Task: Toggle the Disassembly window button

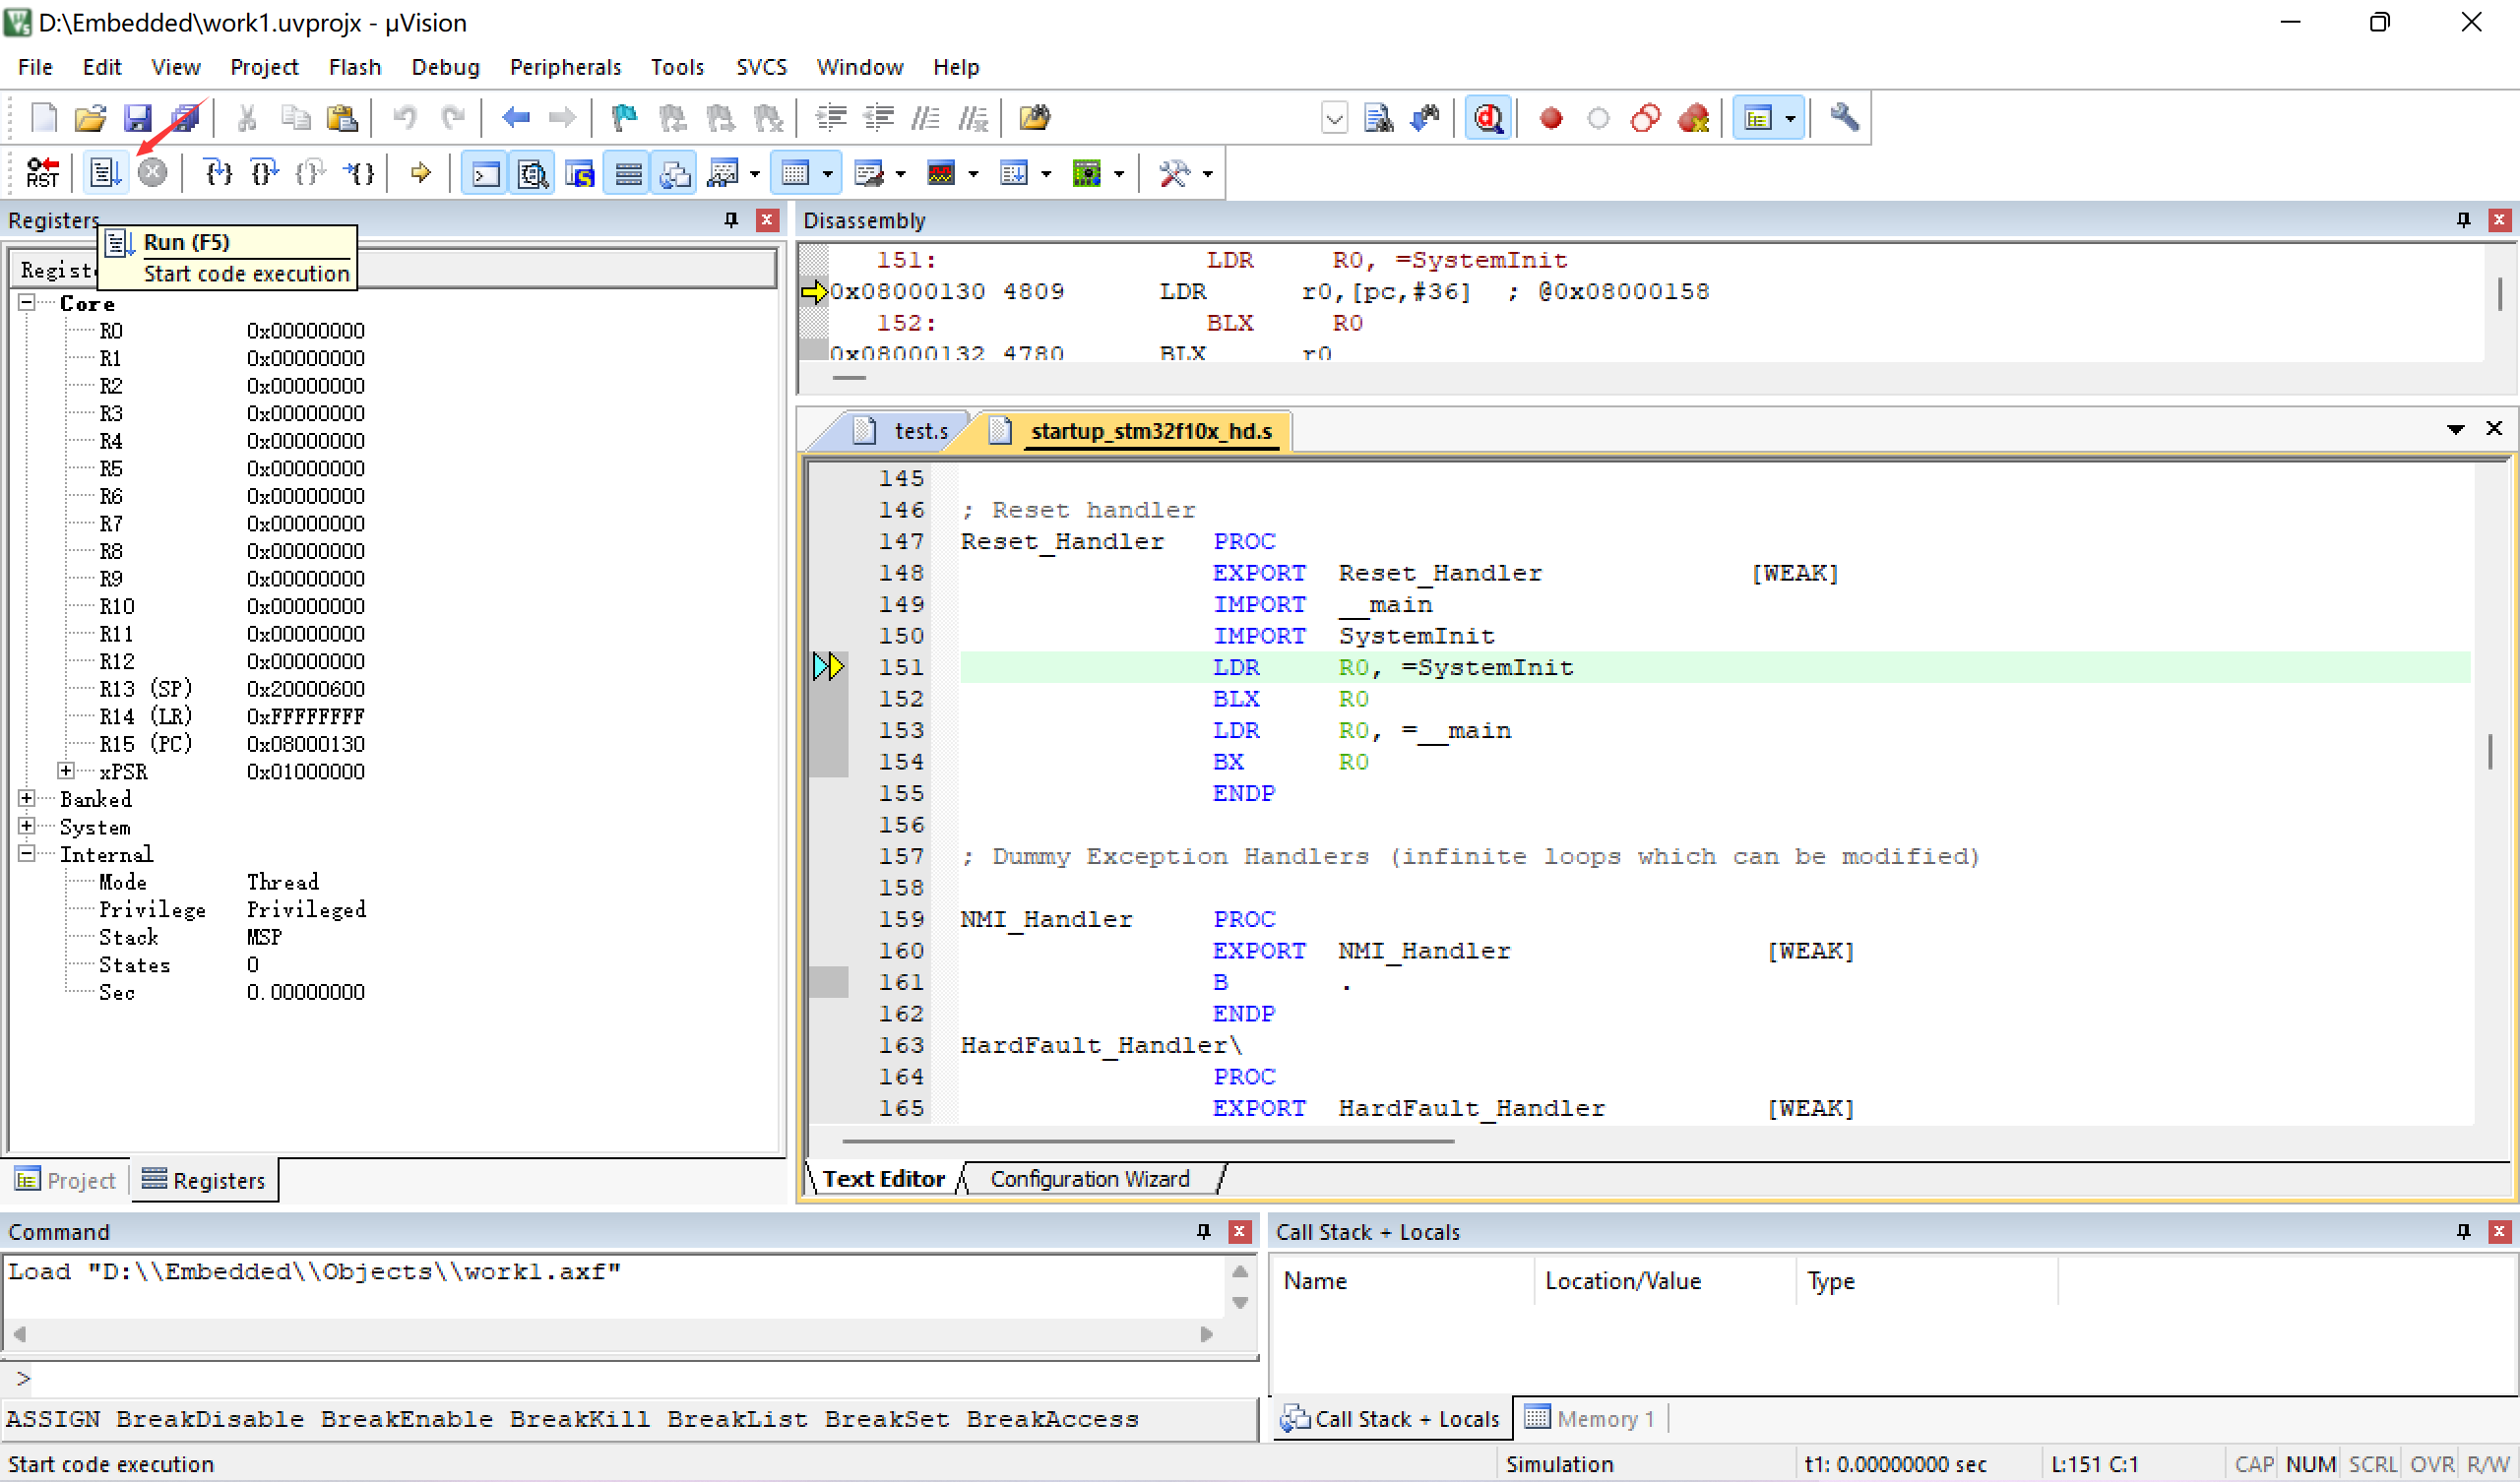Action: pos(532,173)
